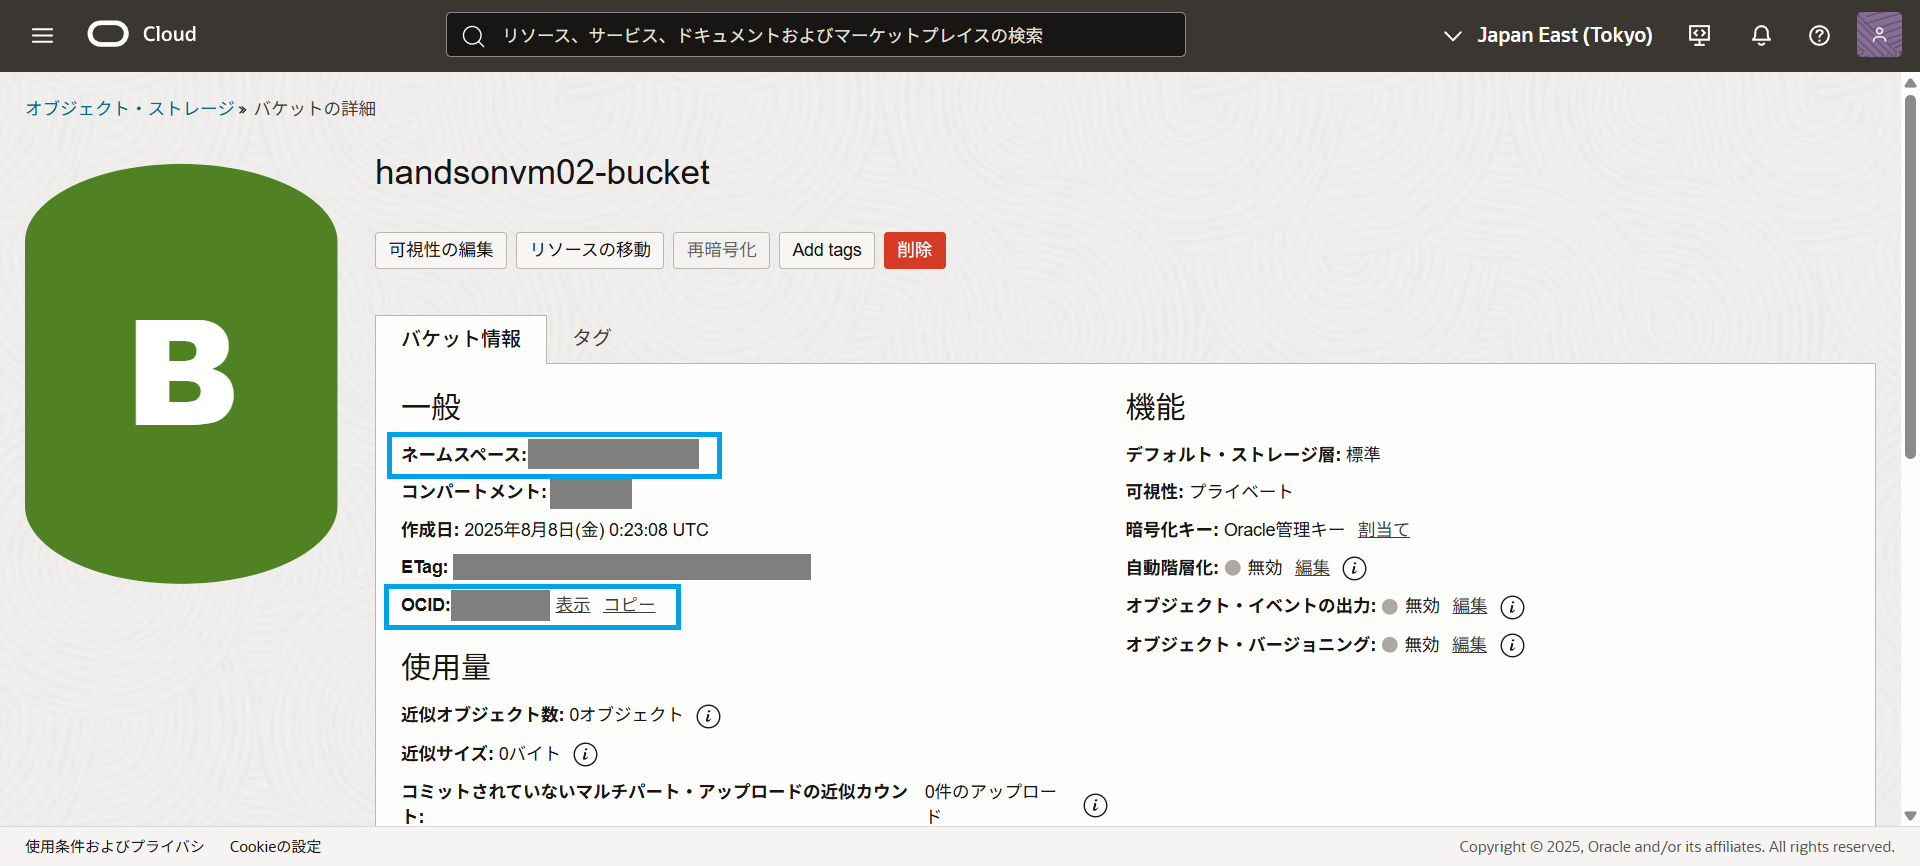Click the scrollbar down arrow
1920x866 pixels.
[x=1910, y=816]
